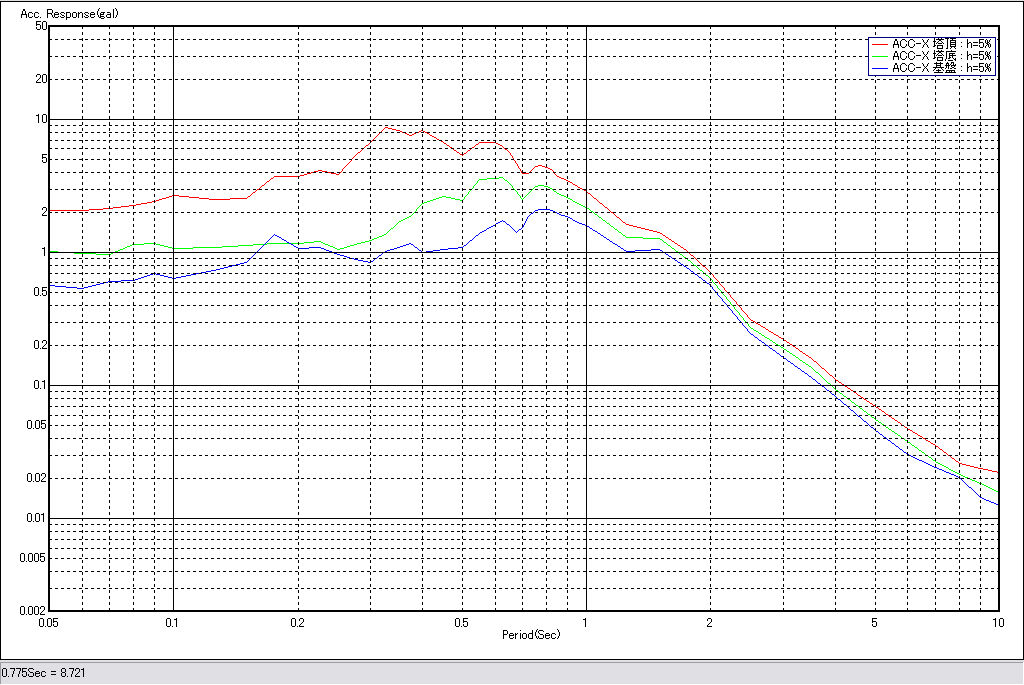
Task: Click the red curve's right end at period 10
Action: tap(998, 472)
